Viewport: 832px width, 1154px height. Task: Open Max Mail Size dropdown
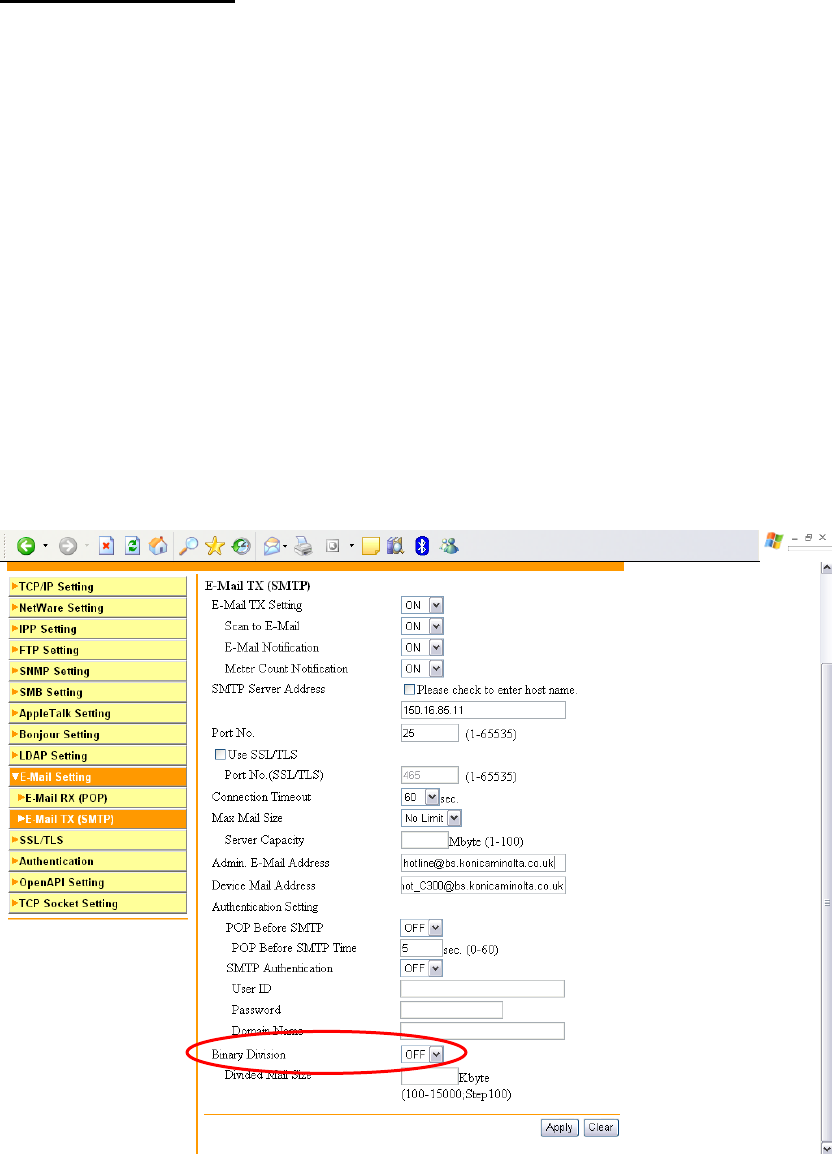click(x=431, y=818)
